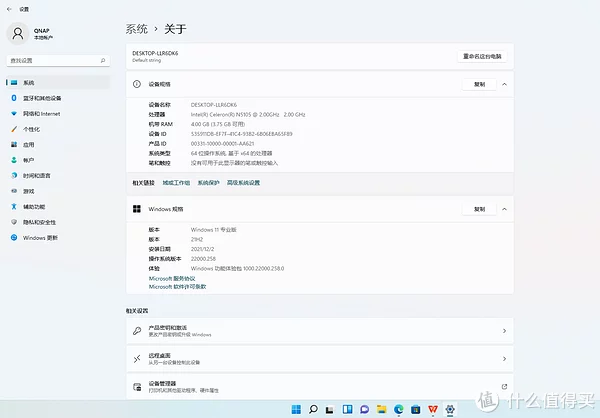Open Microsoft 软件许可条款 link
600x418 pixels.
tap(178, 287)
